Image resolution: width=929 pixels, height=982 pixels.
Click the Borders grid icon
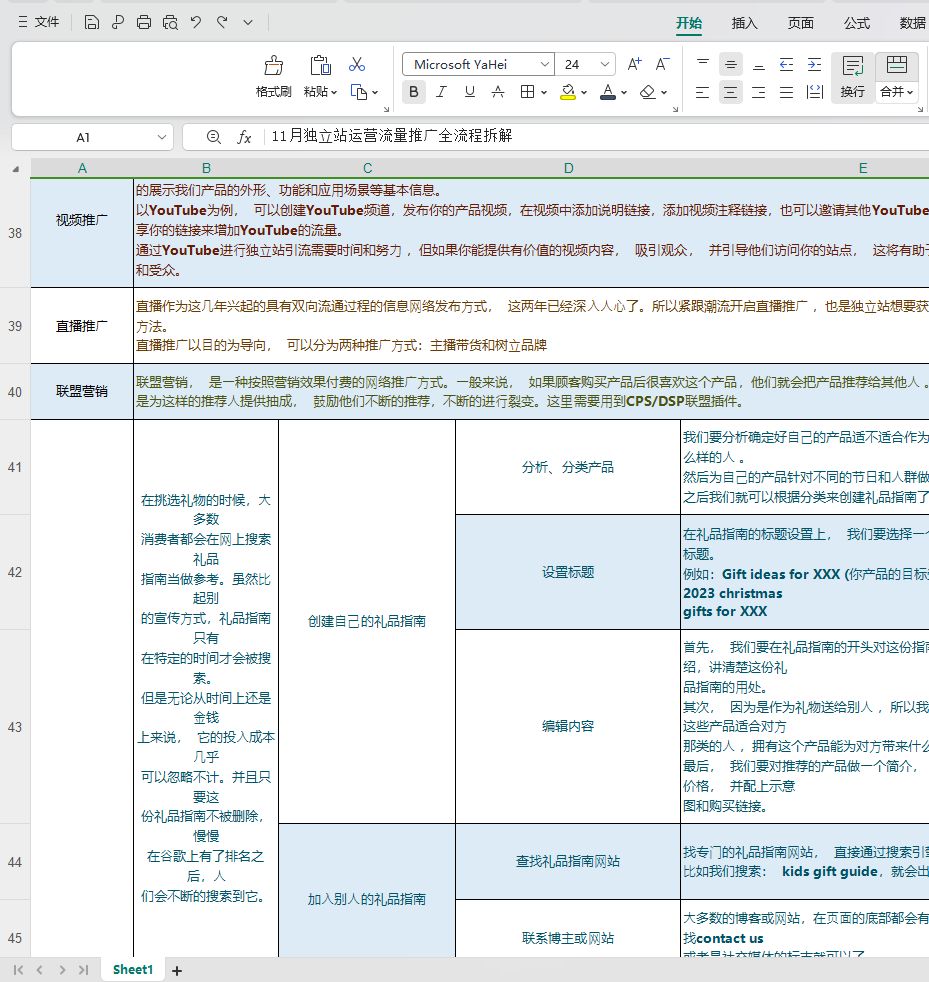(x=527, y=92)
